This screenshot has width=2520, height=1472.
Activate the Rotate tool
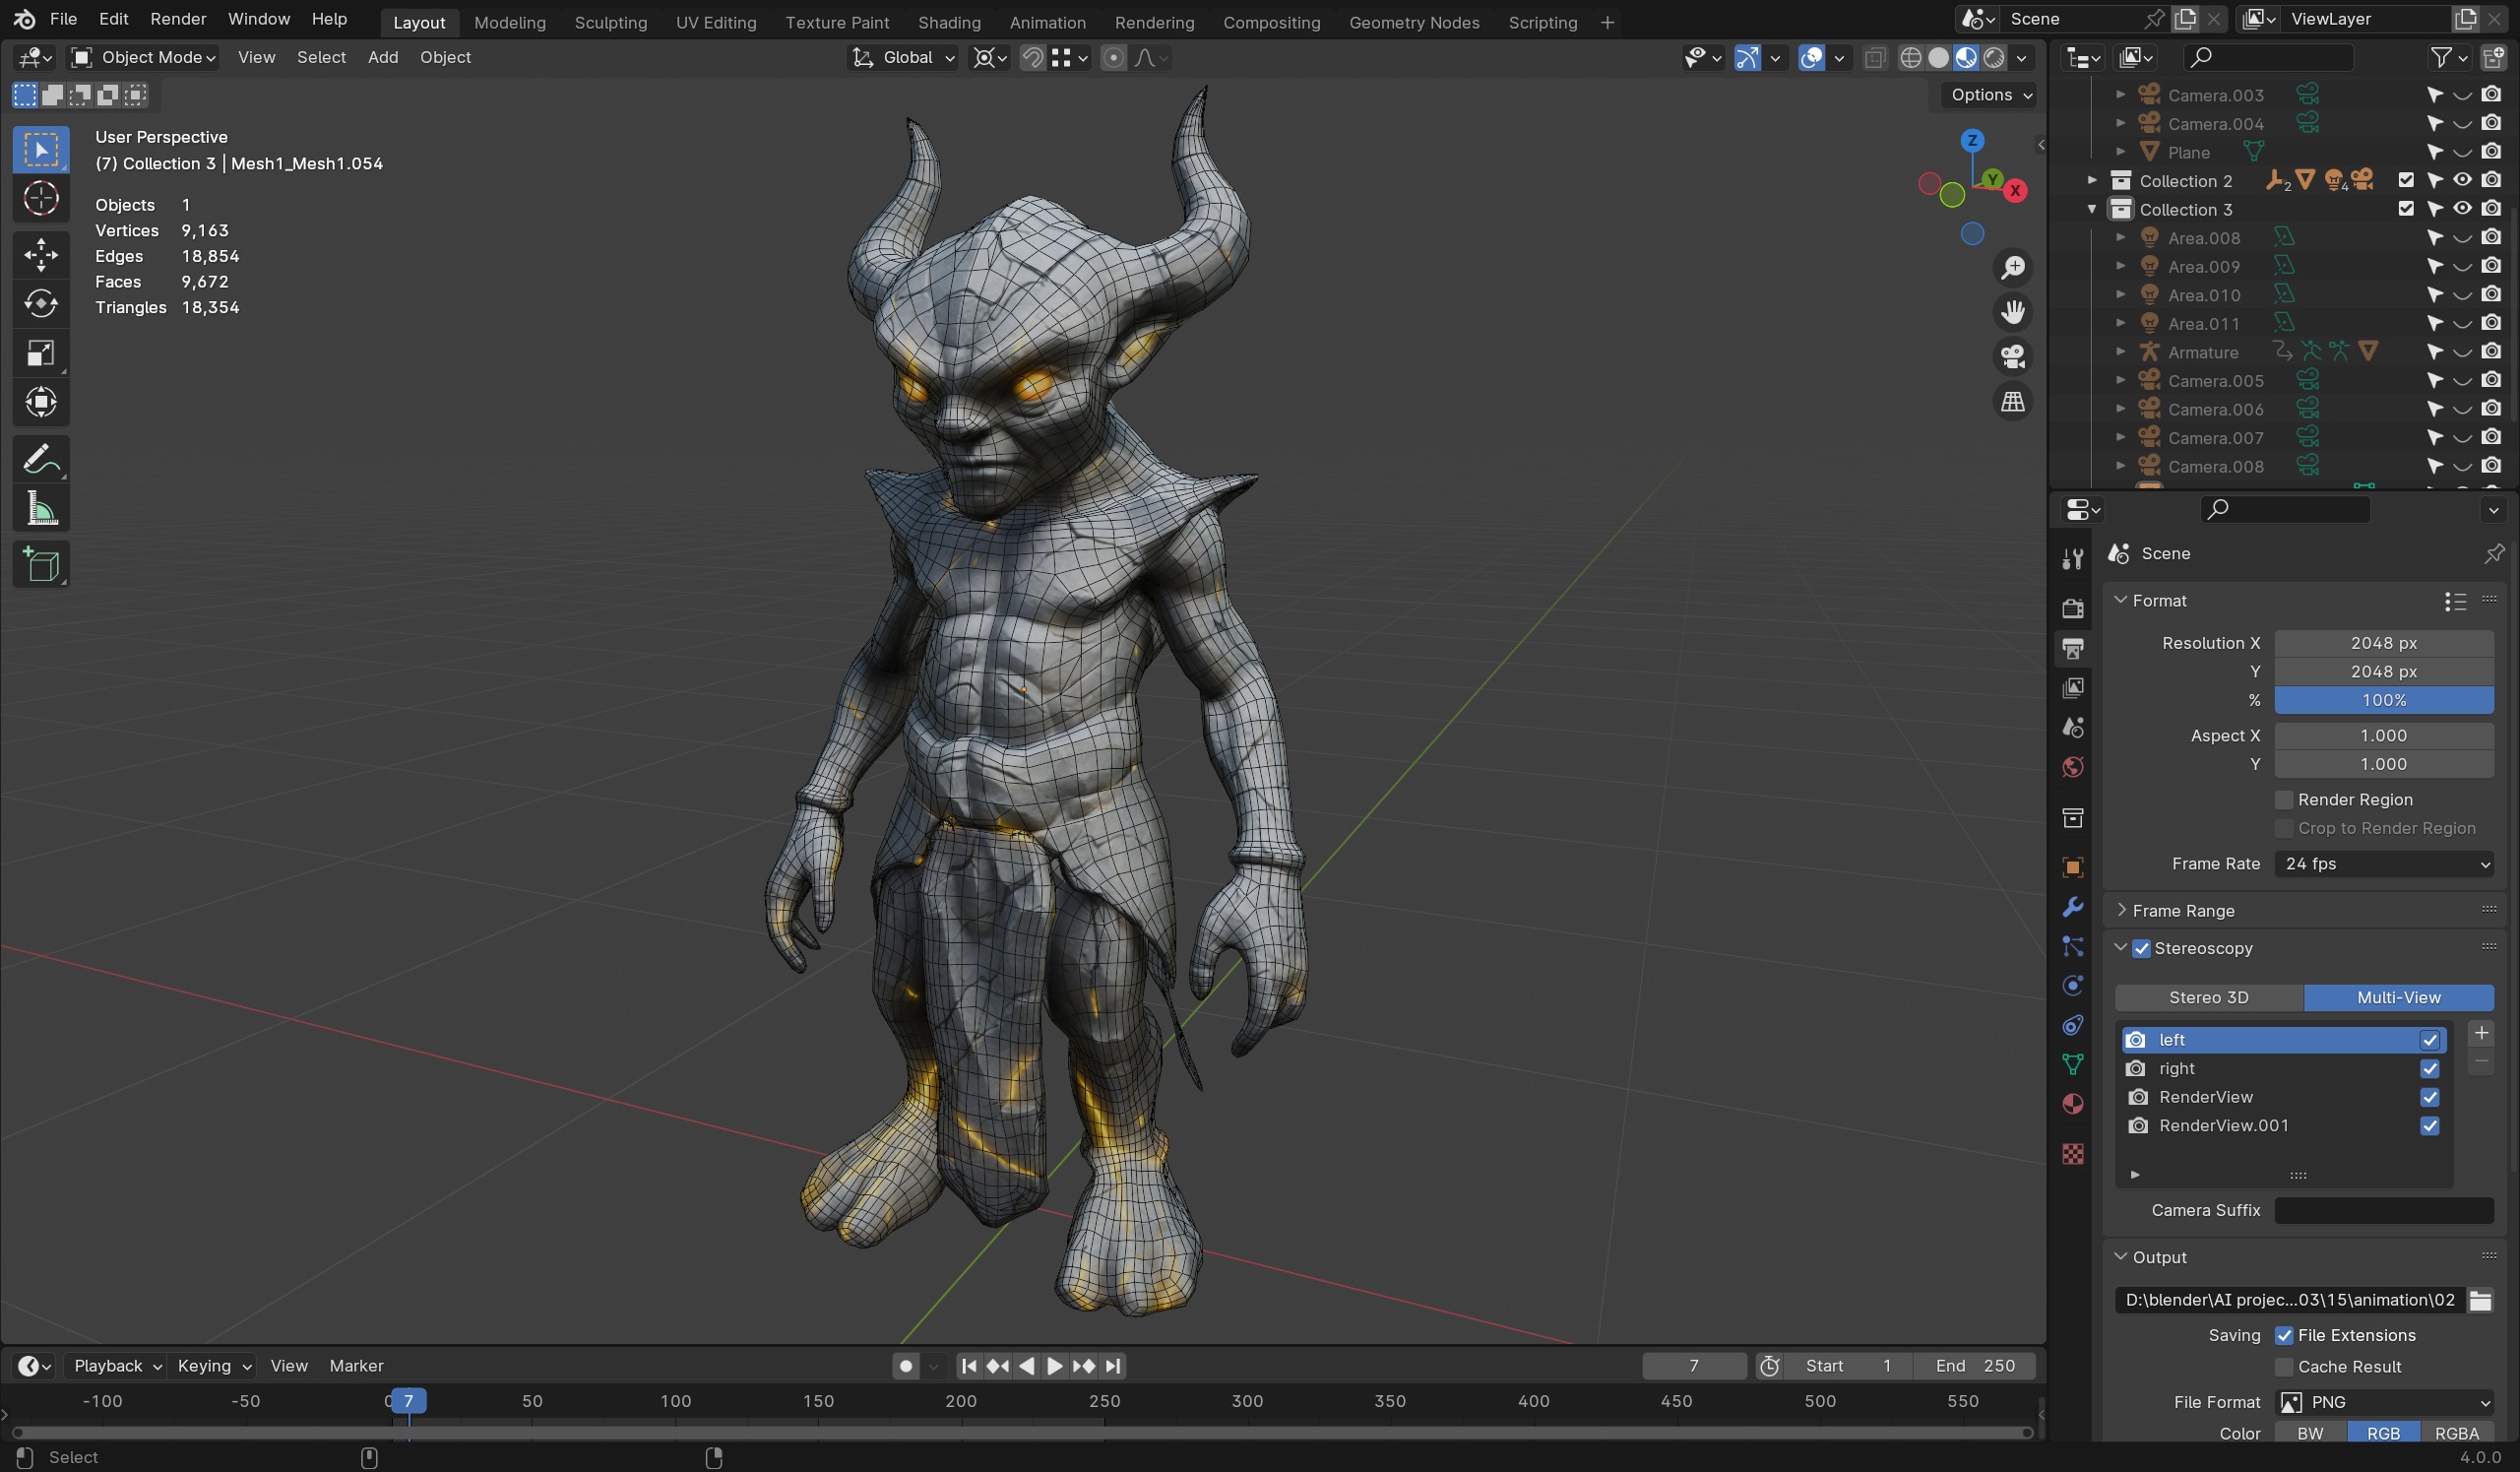(x=41, y=303)
